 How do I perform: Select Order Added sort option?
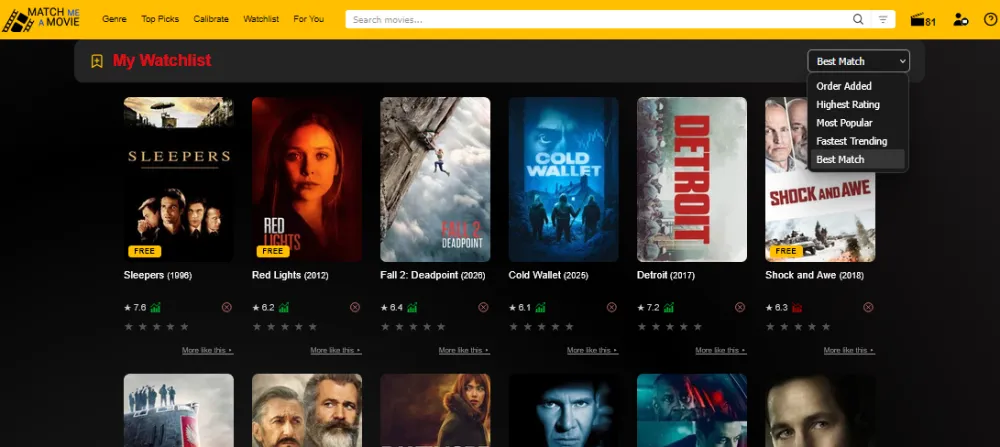coord(857,86)
